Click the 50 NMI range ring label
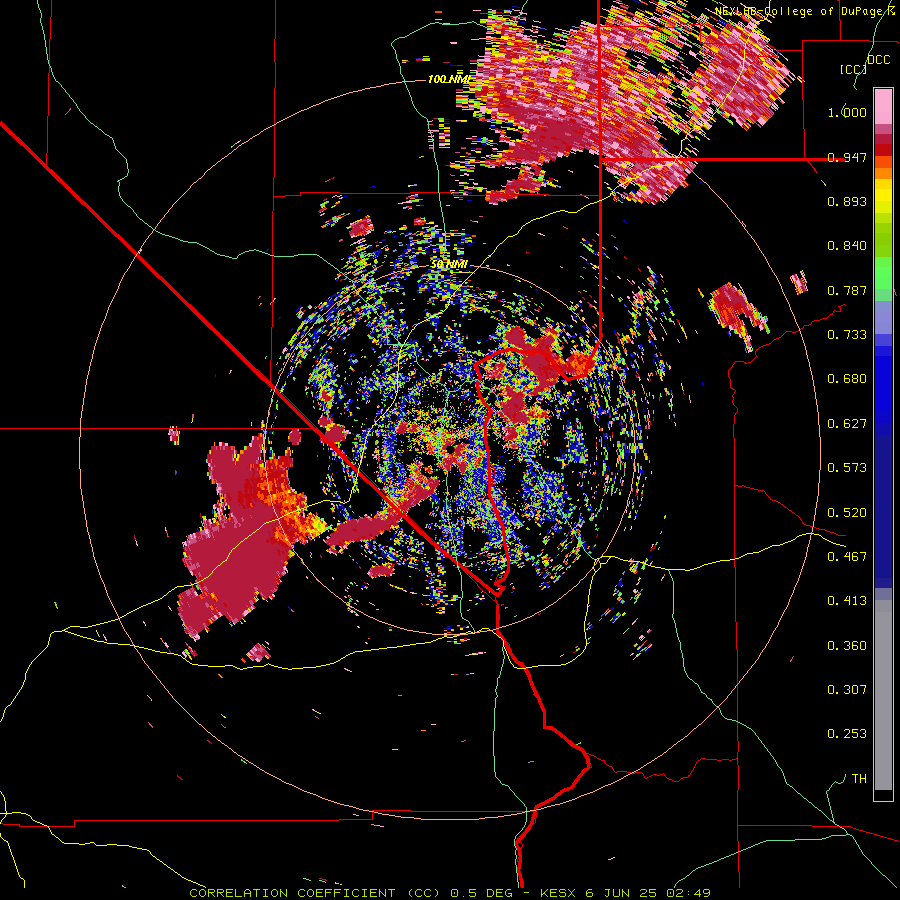The image size is (900, 900). (x=449, y=264)
